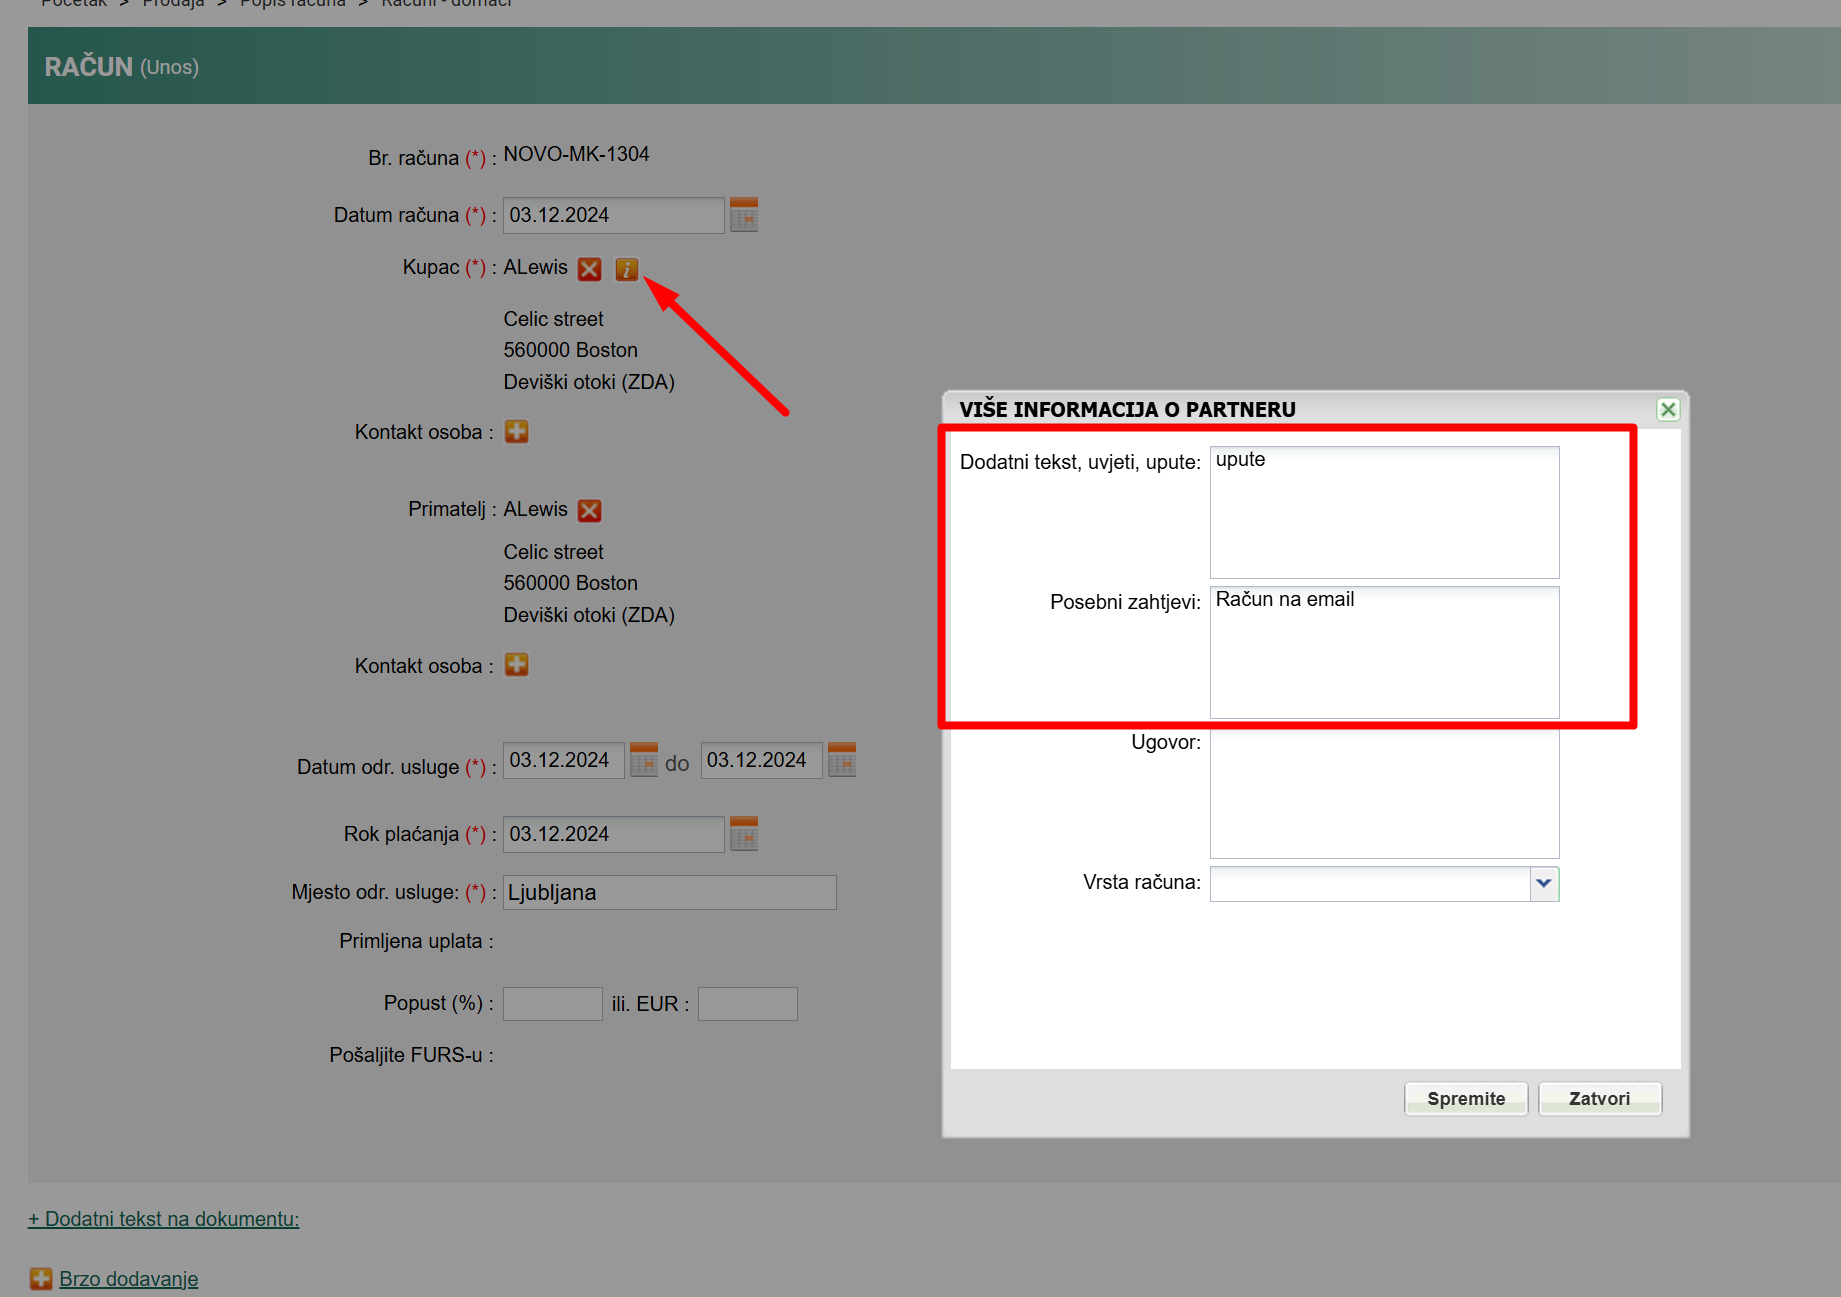Open the Brzo dodavanje link
This screenshot has height=1297, width=1841.
point(128,1279)
